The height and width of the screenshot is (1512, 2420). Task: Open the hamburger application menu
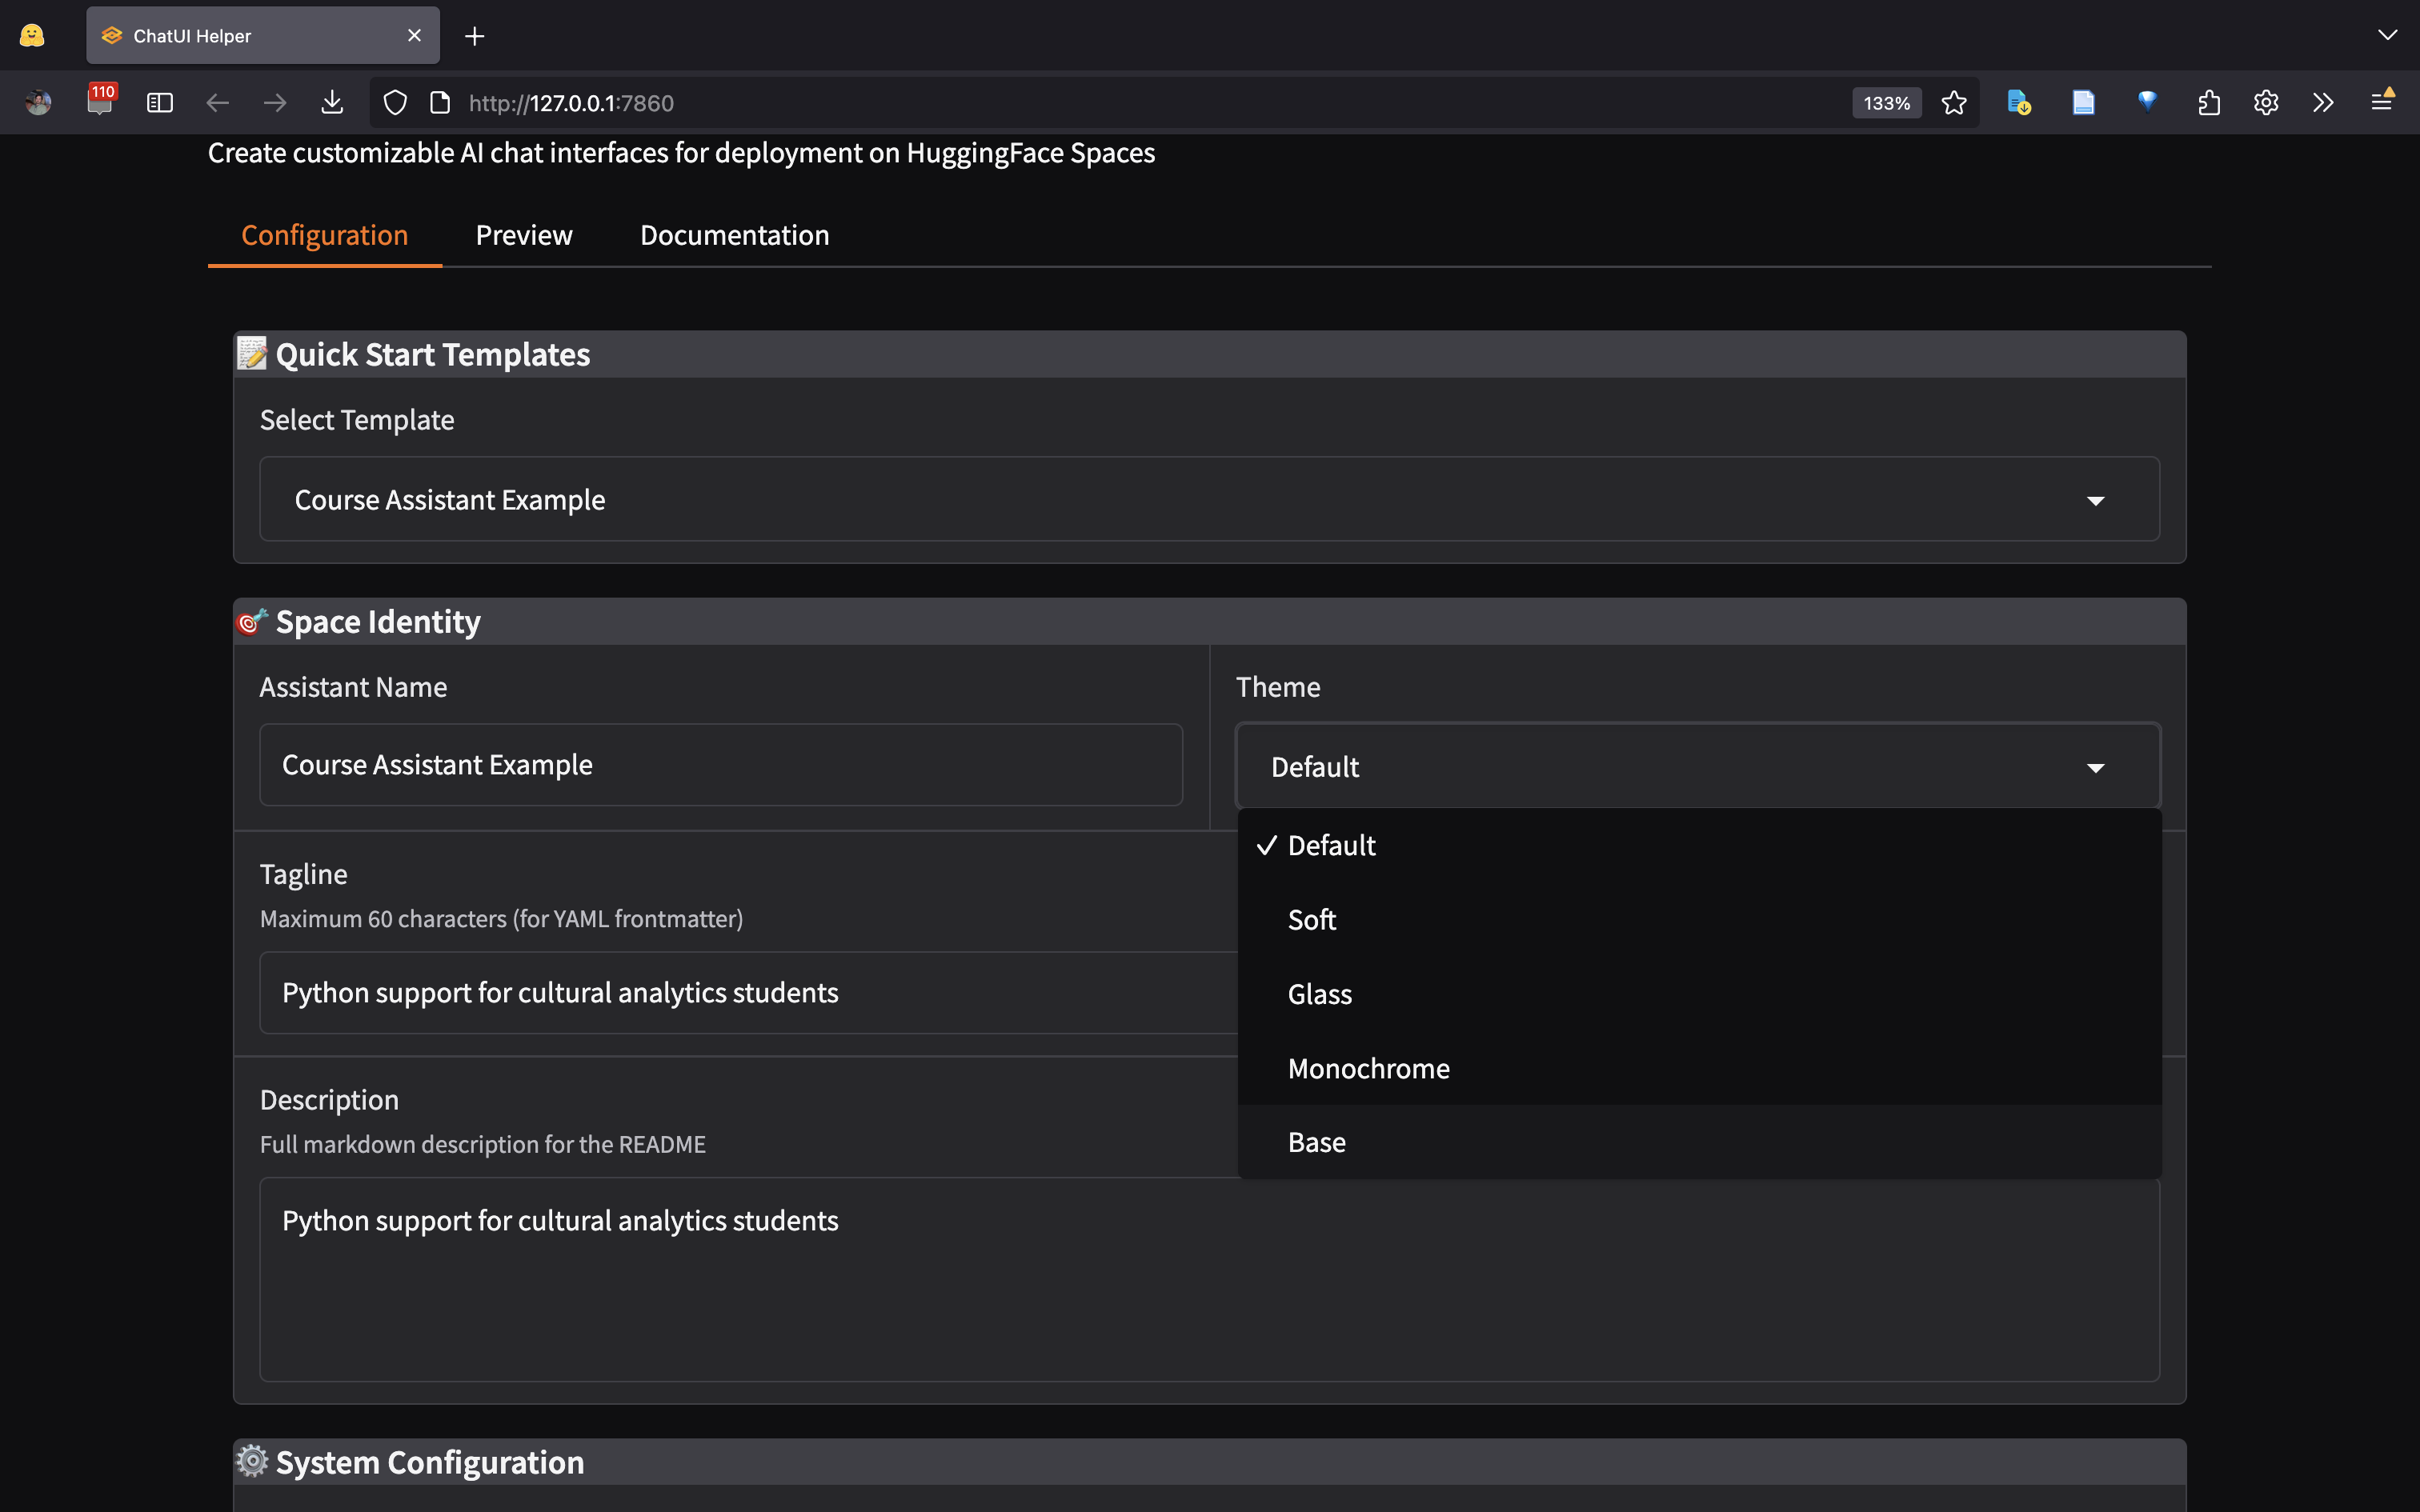[x=2381, y=103]
